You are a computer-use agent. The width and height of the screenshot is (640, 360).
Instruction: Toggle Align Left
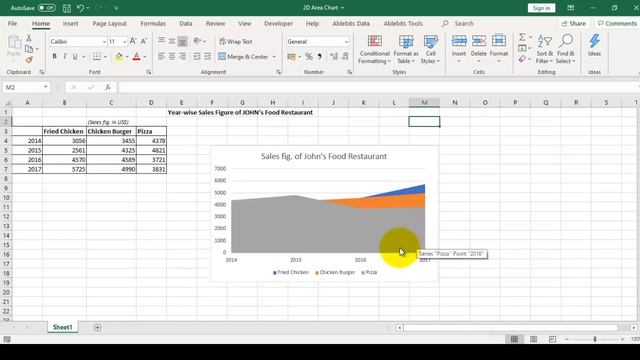click(162, 56)
